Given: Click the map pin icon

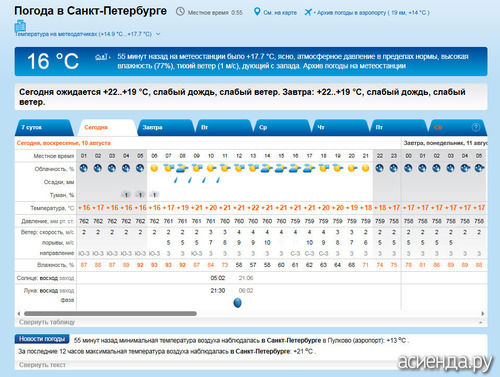Looking at the screenshot, I should coord(257,12).
